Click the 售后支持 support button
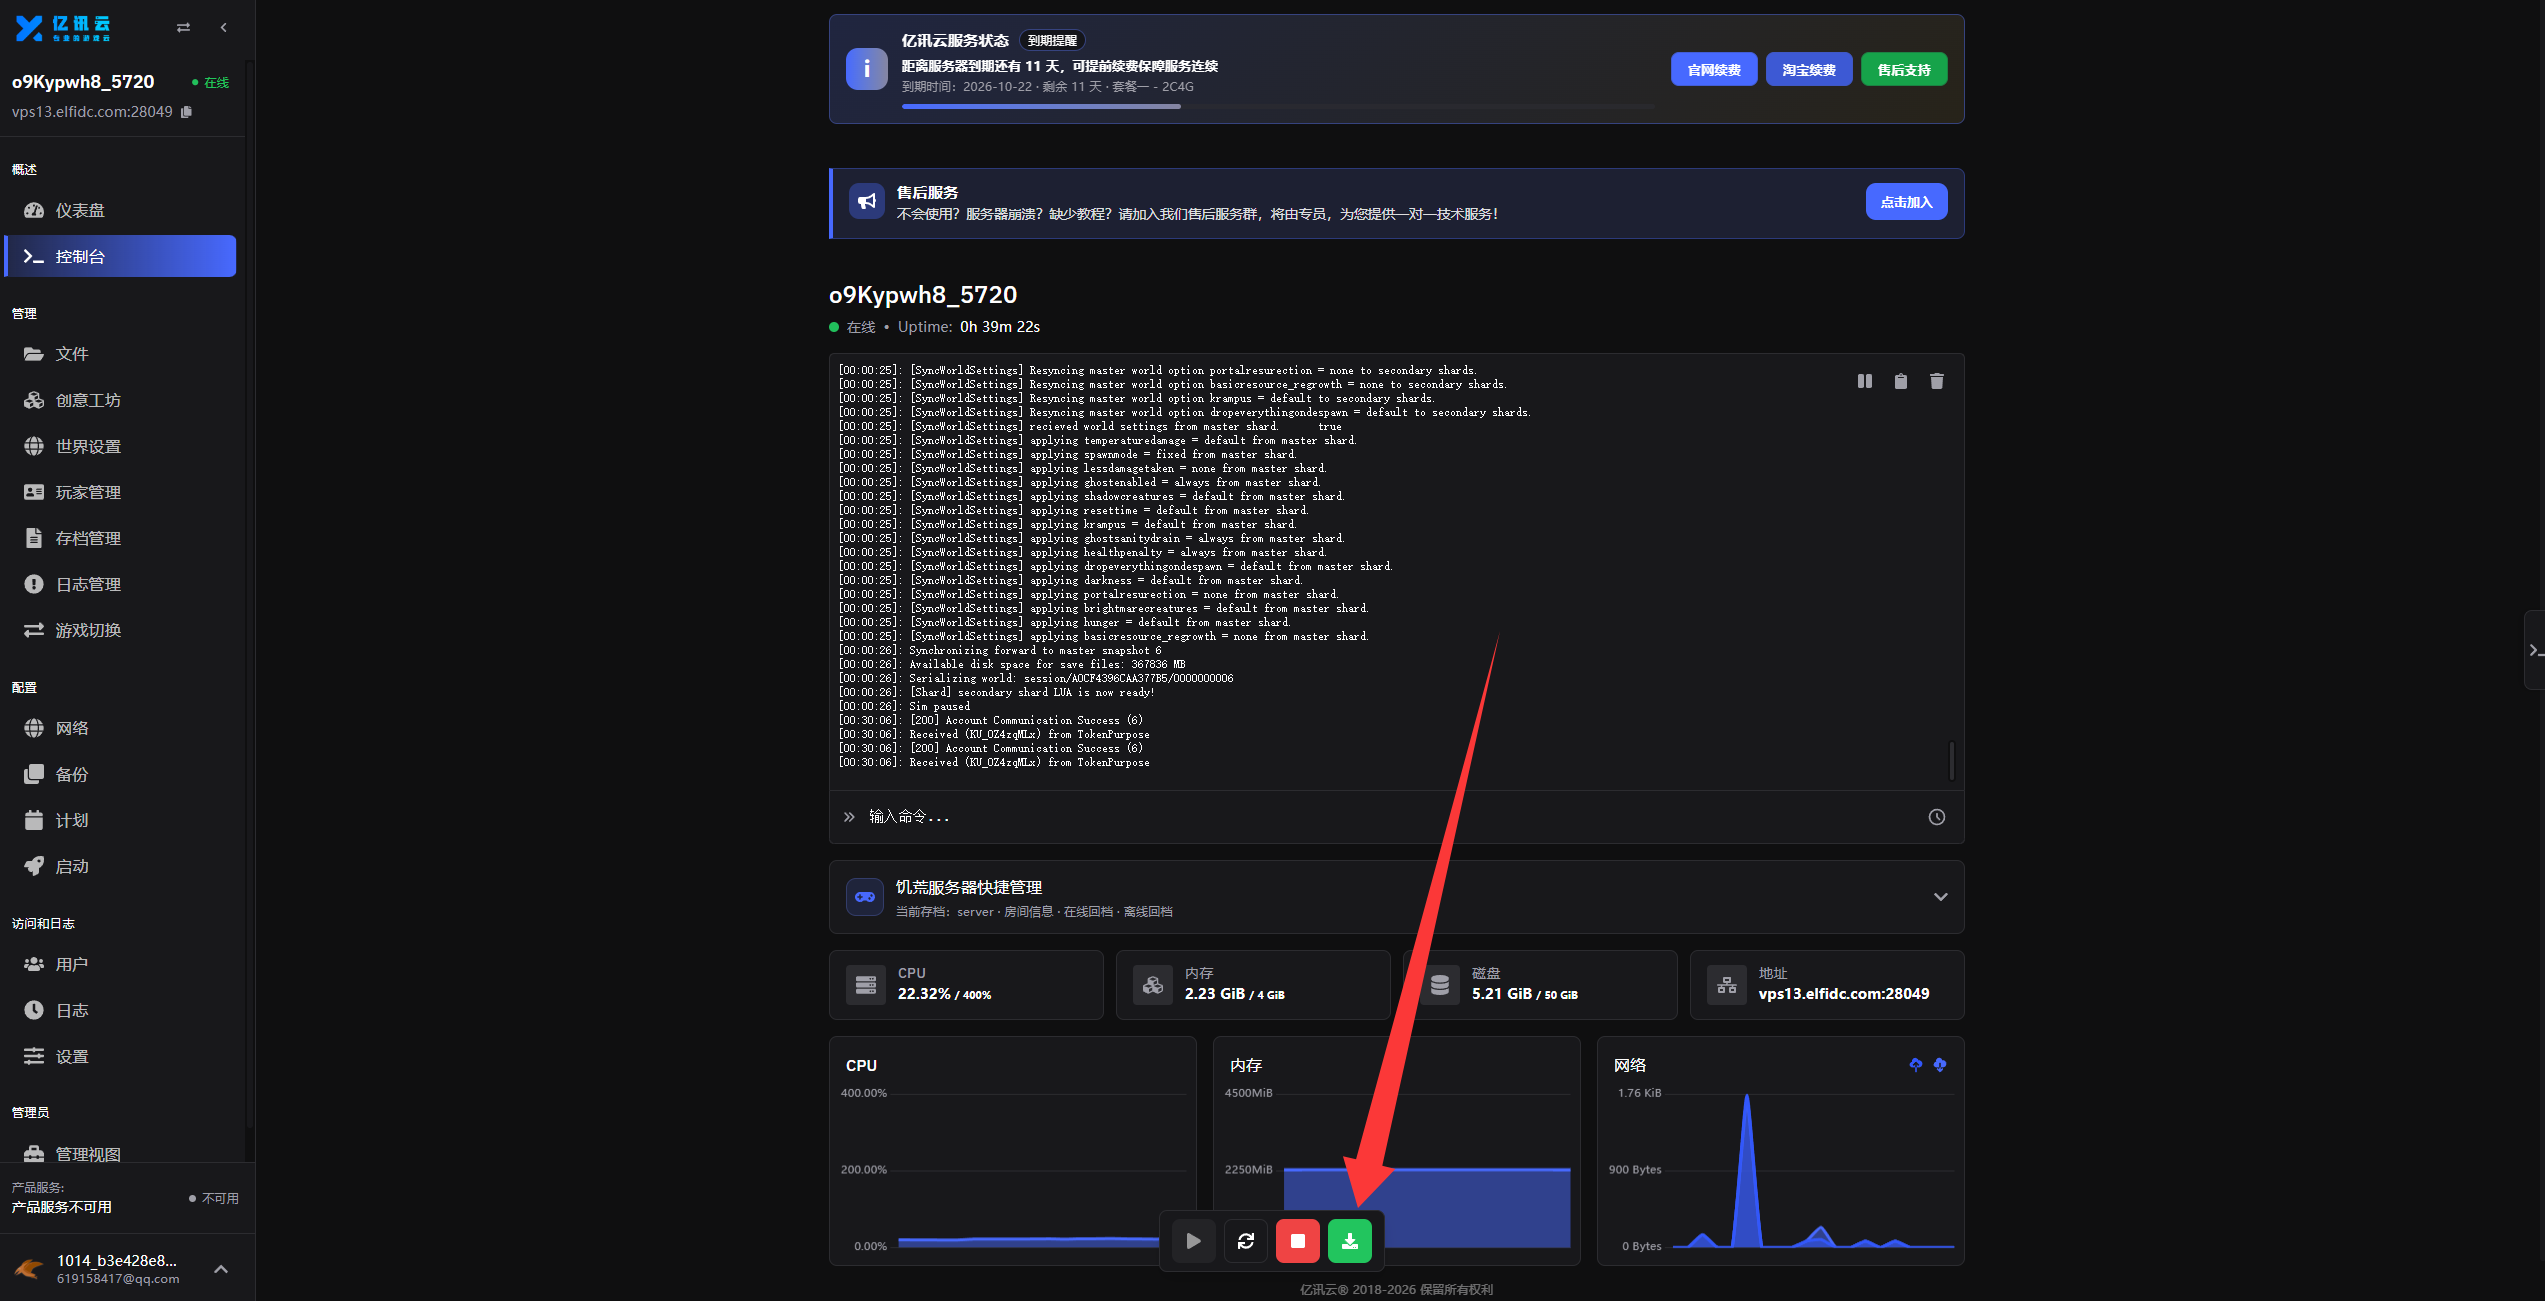Screen dimensions: 2545x1301 tap(1904, 70)
